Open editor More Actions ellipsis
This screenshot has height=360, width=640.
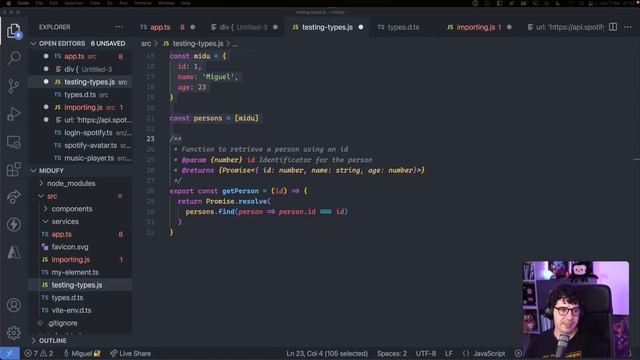(628, 27)
